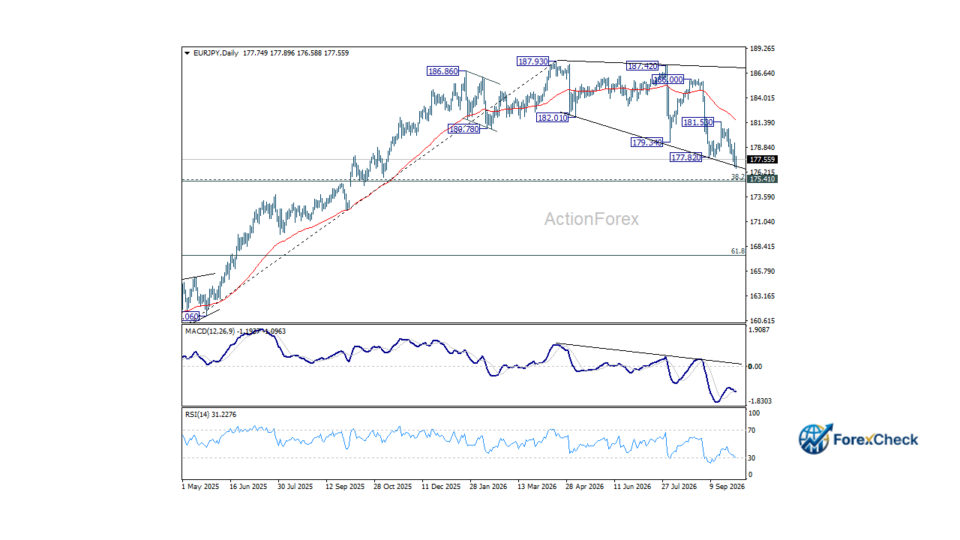Click the EURJPY.Daily chart title
This screenshot has width=960, height=540.
[x=216, y=53]
